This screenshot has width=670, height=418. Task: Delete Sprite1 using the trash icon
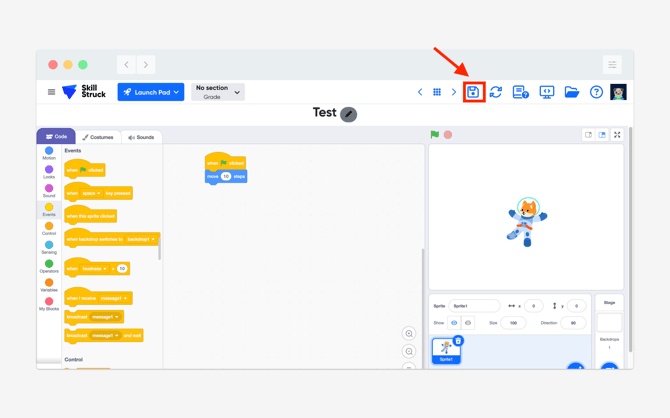click(x=458, y=341)
